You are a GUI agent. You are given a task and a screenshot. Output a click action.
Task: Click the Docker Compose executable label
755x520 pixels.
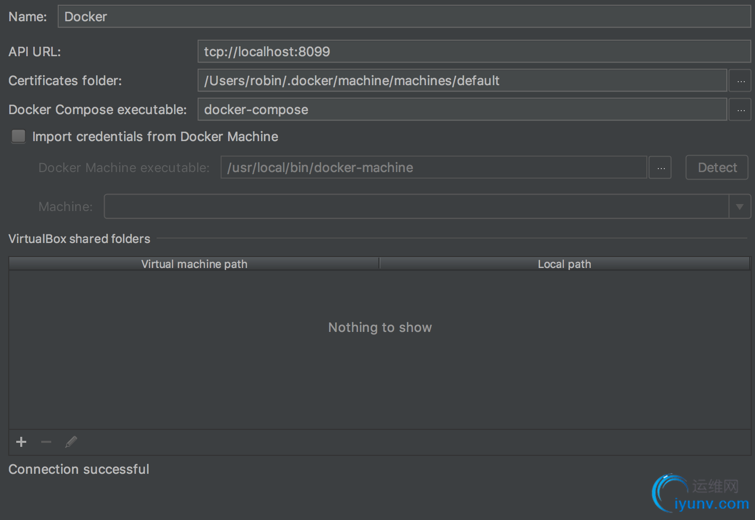tap(97, 110)
